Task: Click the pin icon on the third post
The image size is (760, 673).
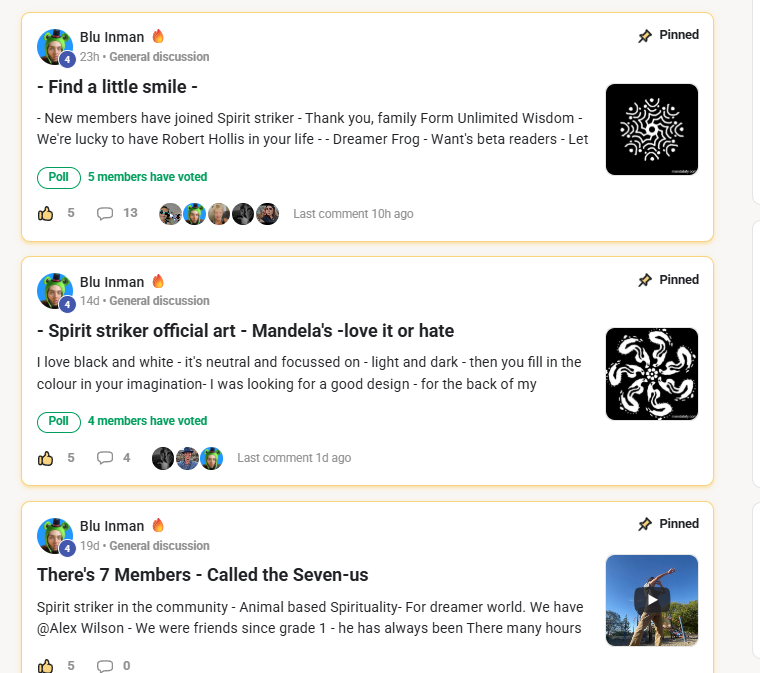Action: pos(645,525)
